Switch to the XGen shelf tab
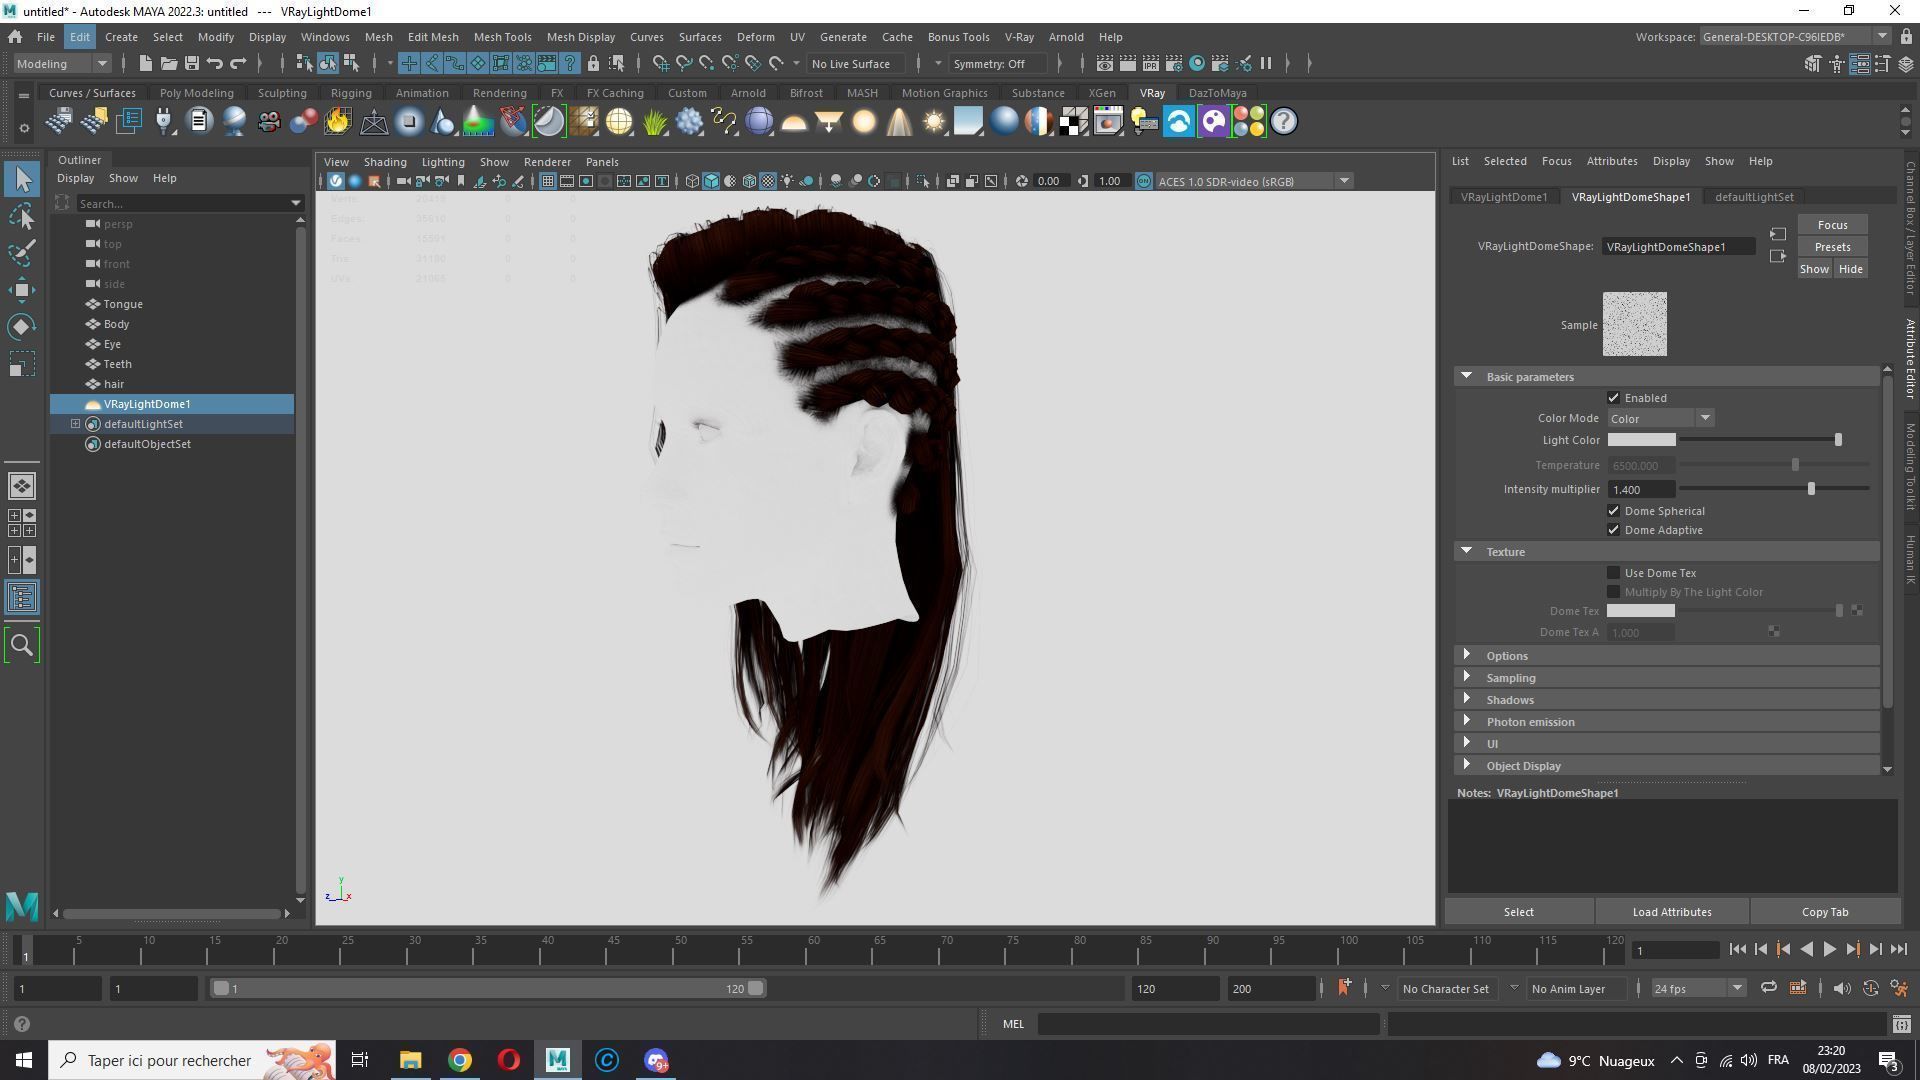 [x=1101, y=93]
